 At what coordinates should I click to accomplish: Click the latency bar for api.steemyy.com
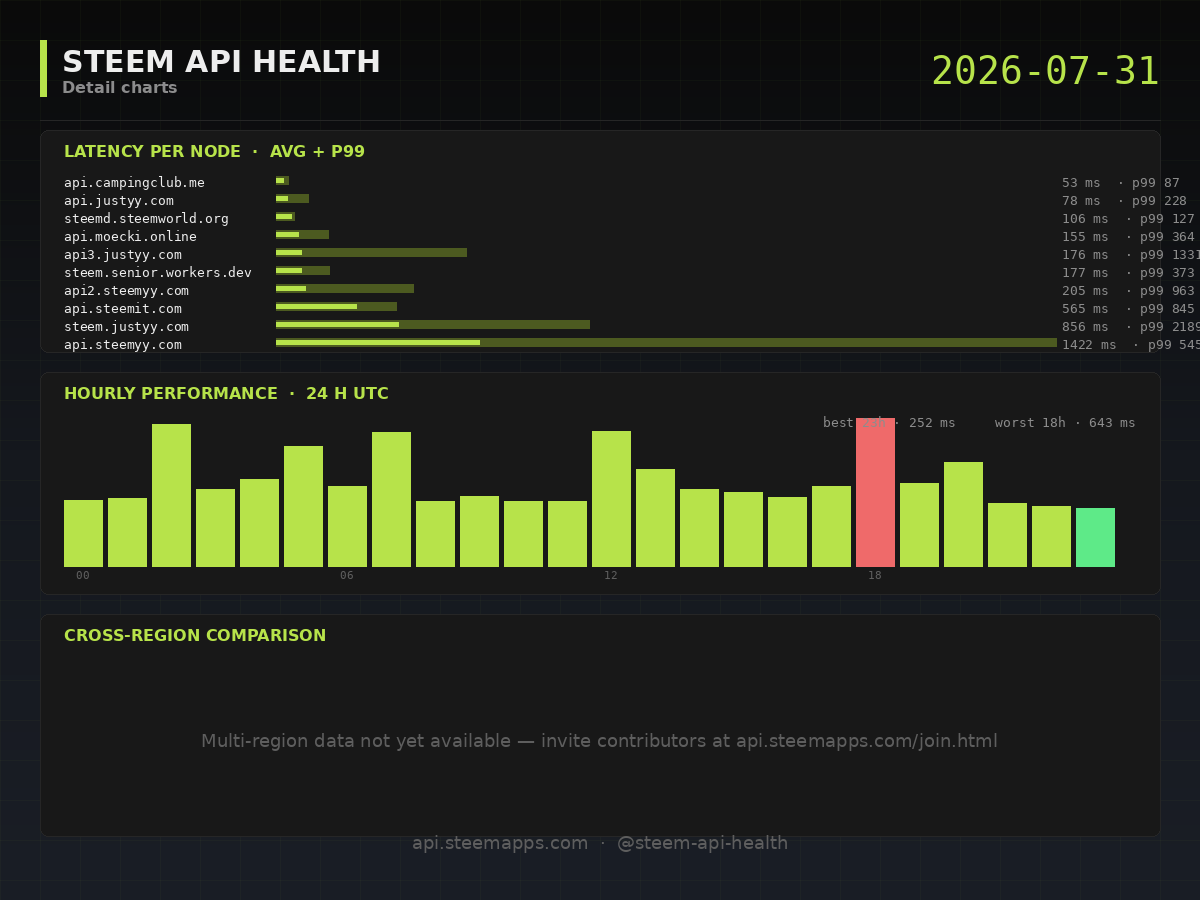pos(666,342)
